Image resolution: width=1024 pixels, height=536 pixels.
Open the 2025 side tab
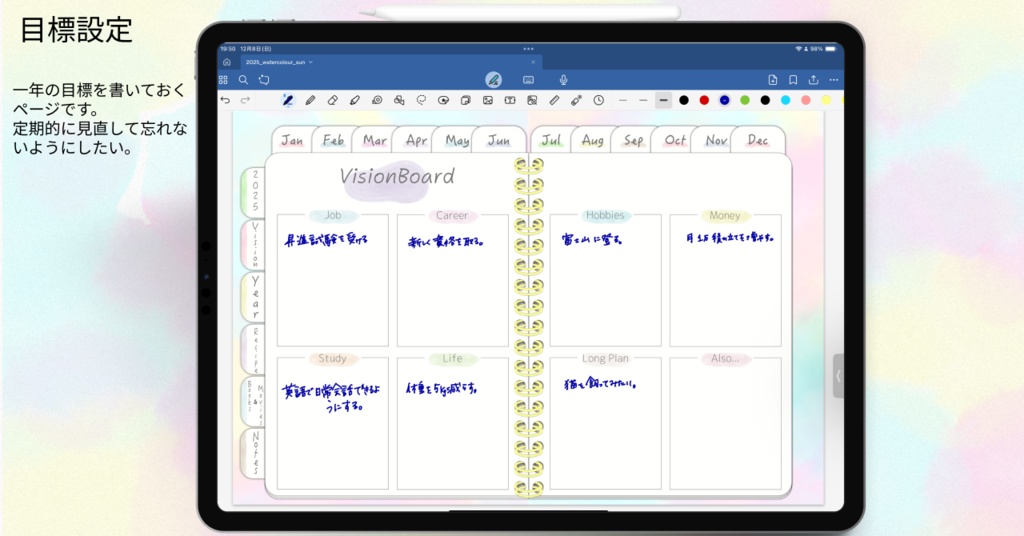(x=254, y=191)
